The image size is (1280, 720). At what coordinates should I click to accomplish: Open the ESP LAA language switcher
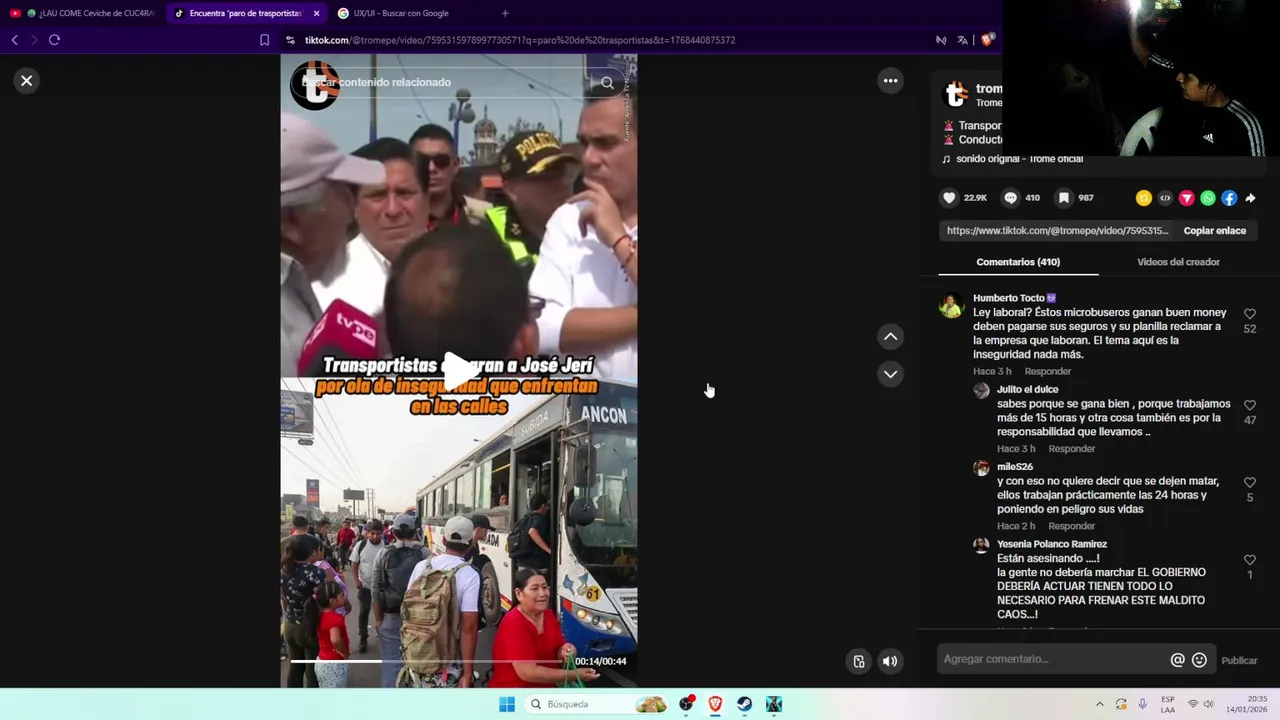pyautogui.click(x=1167, y=704)
